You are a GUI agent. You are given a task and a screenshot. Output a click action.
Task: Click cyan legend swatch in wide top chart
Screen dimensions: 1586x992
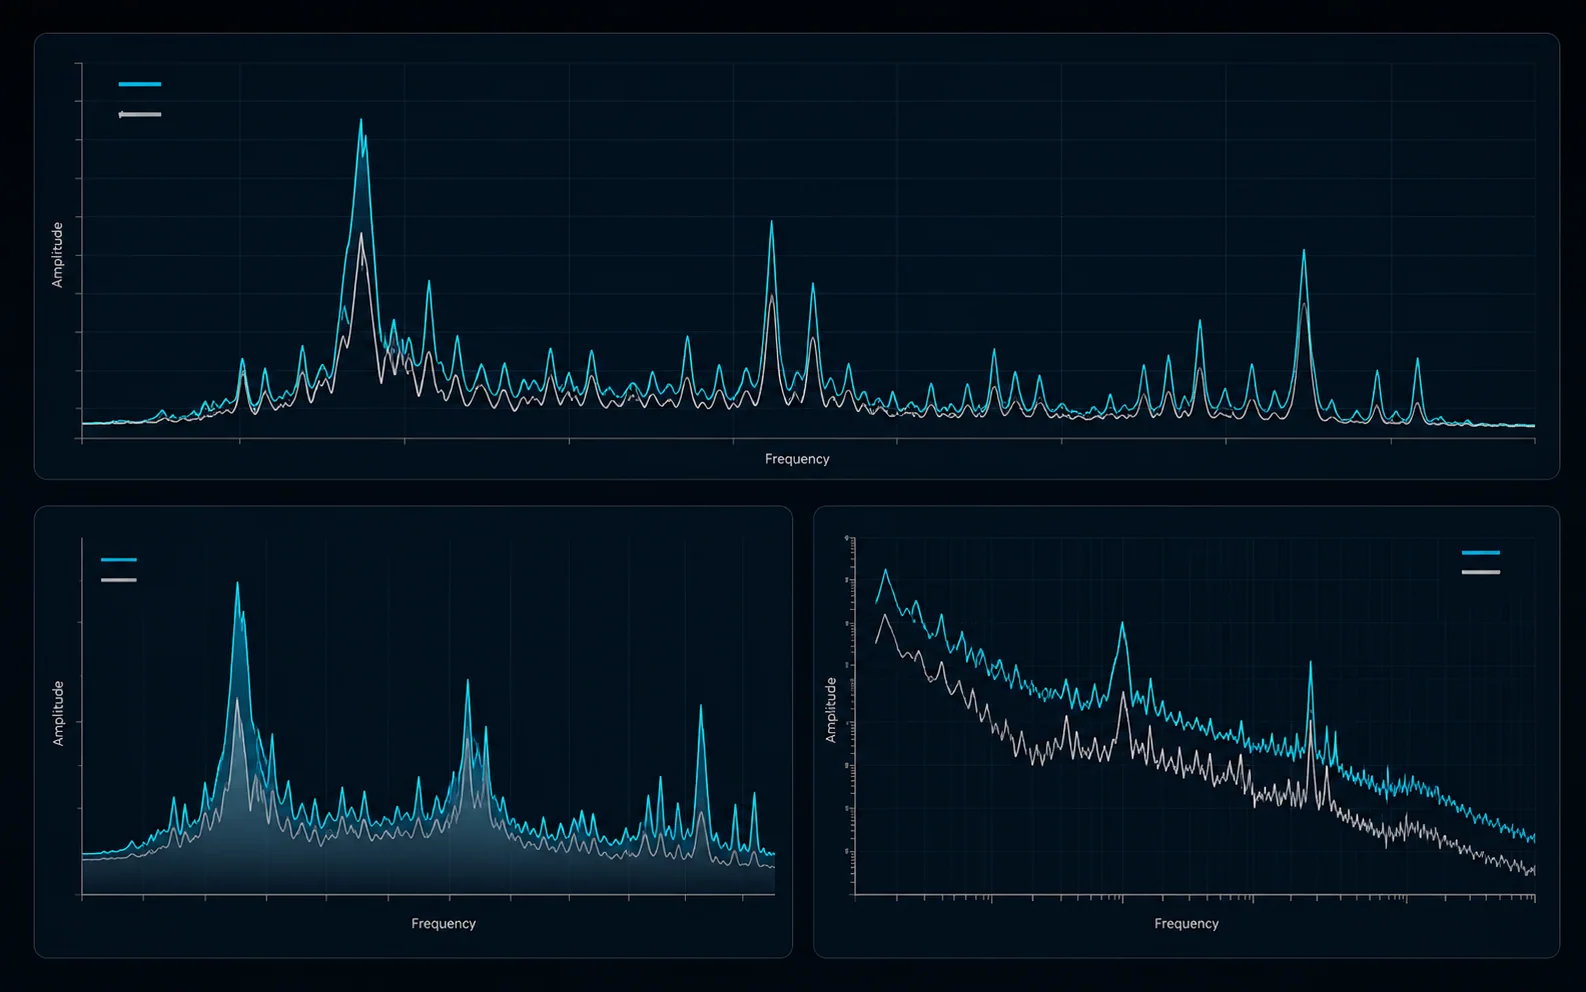click(x=140, y=84)
